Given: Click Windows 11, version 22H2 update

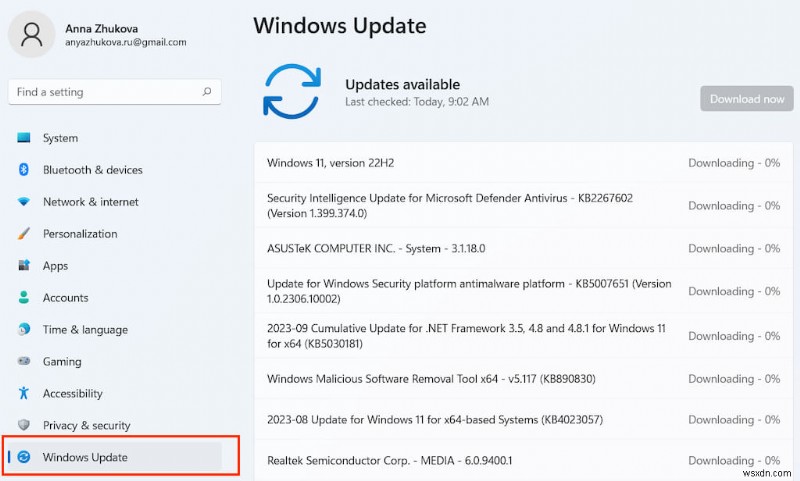Looking at the screenshot, I should coord(330,163).
